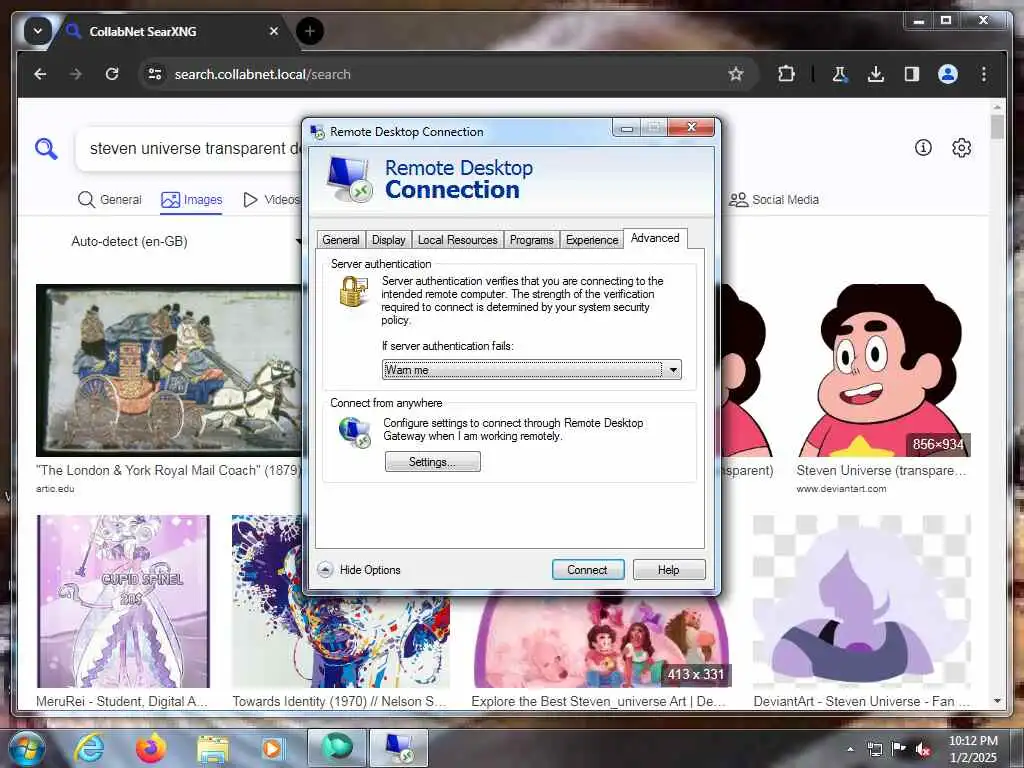Screen dimensions: 1024x768
Task: Open the Action Center flag icon
Action: pyautogui.click(x=899, y=749)
